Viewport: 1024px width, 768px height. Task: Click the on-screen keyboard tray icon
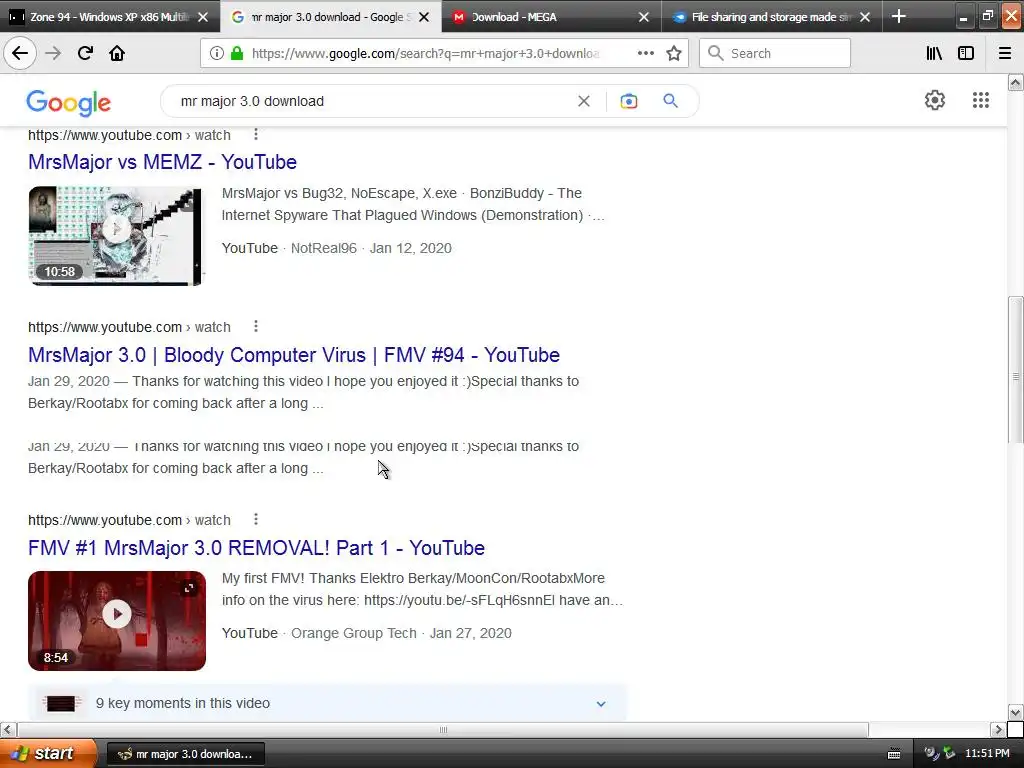pos(894,754)
